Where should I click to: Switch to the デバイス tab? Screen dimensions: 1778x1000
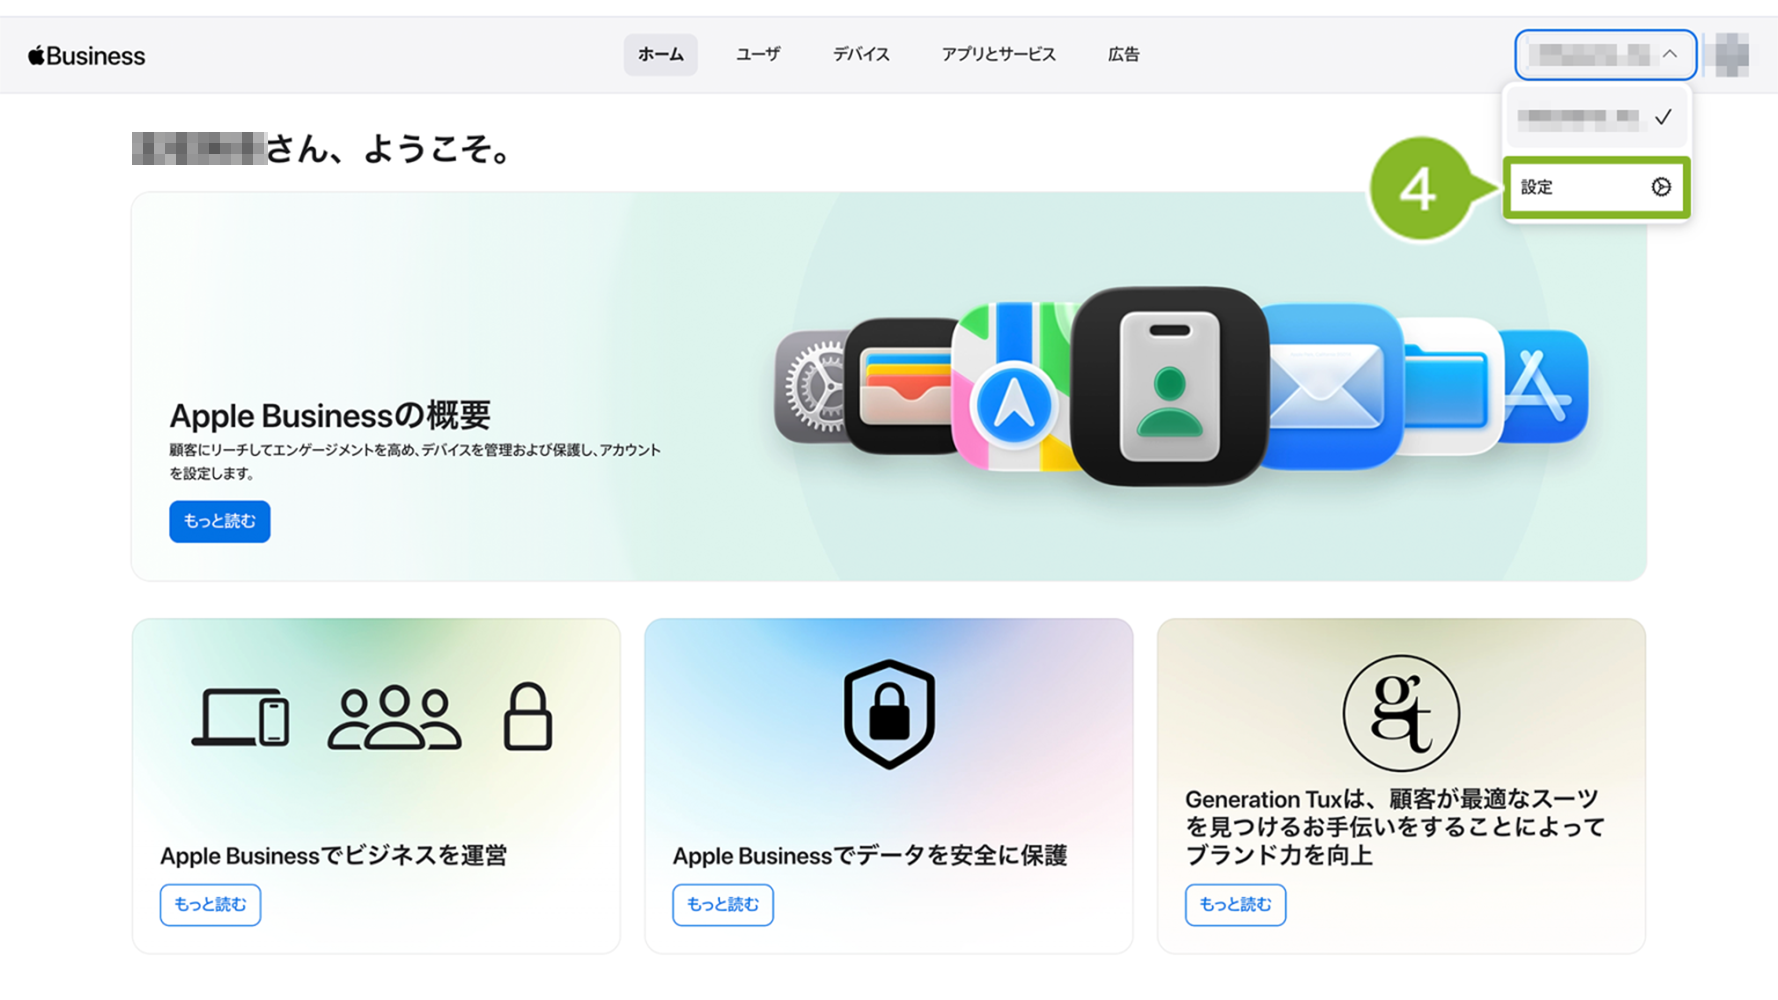(861, 55)
